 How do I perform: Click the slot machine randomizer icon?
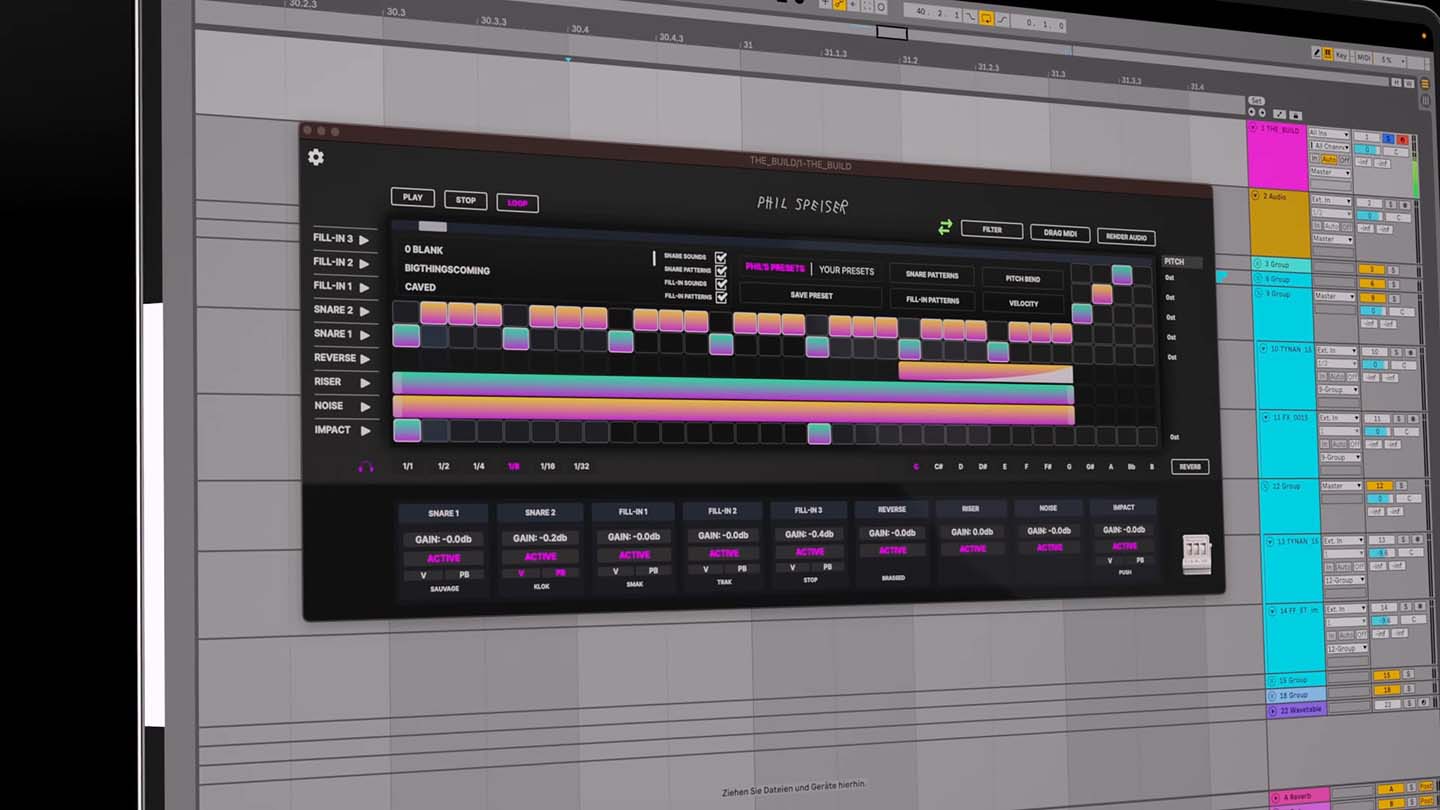pos(1197,553)
